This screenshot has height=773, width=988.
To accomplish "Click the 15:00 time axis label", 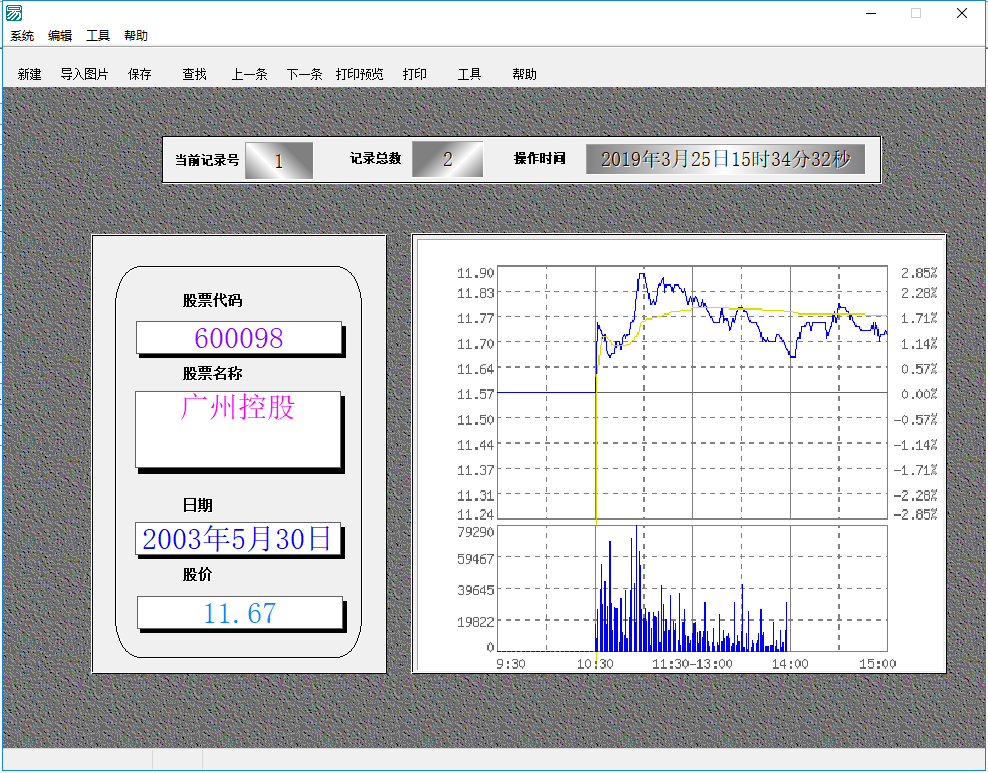I will 877,663.
